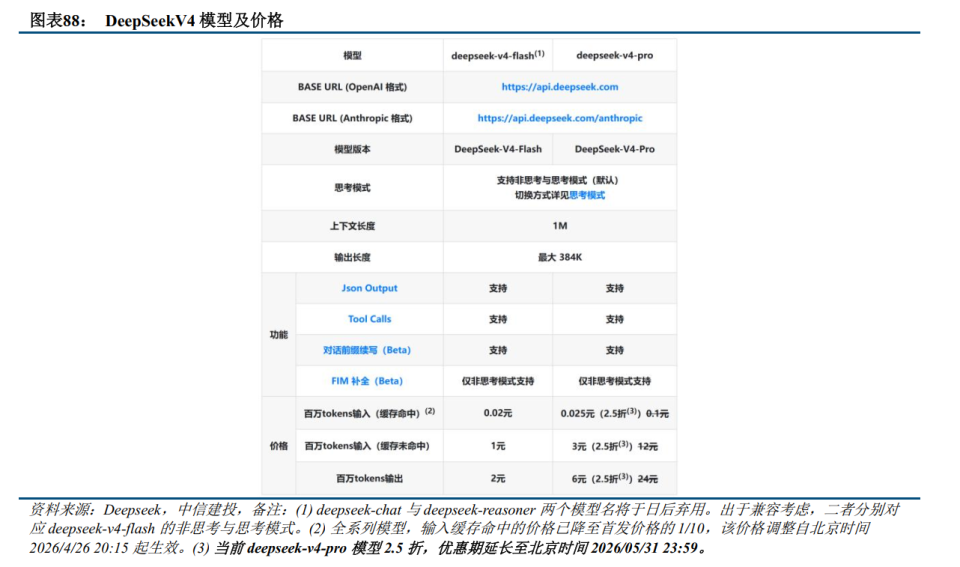Click the deepseek-v4-pro column header in the table
The width and height of the screenshot is (960, 567).
point(615,55)
